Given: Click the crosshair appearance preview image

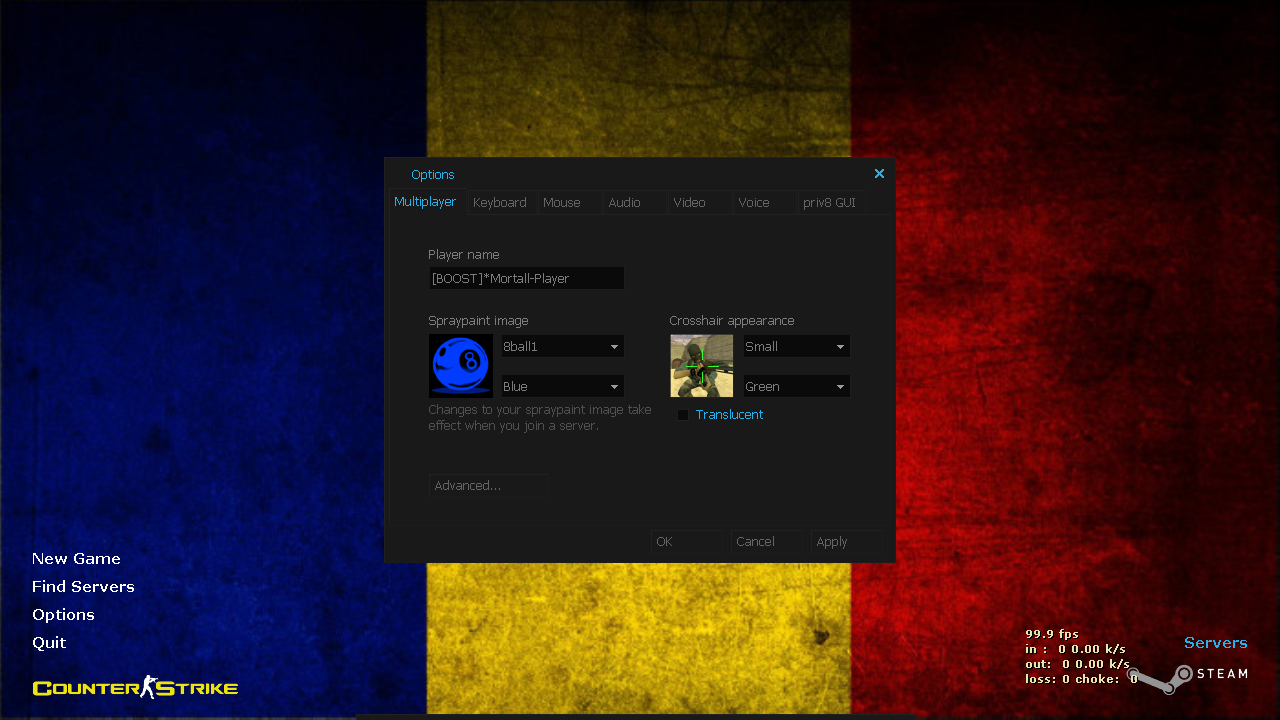Looking at the screenshot, I should [700, 365].
